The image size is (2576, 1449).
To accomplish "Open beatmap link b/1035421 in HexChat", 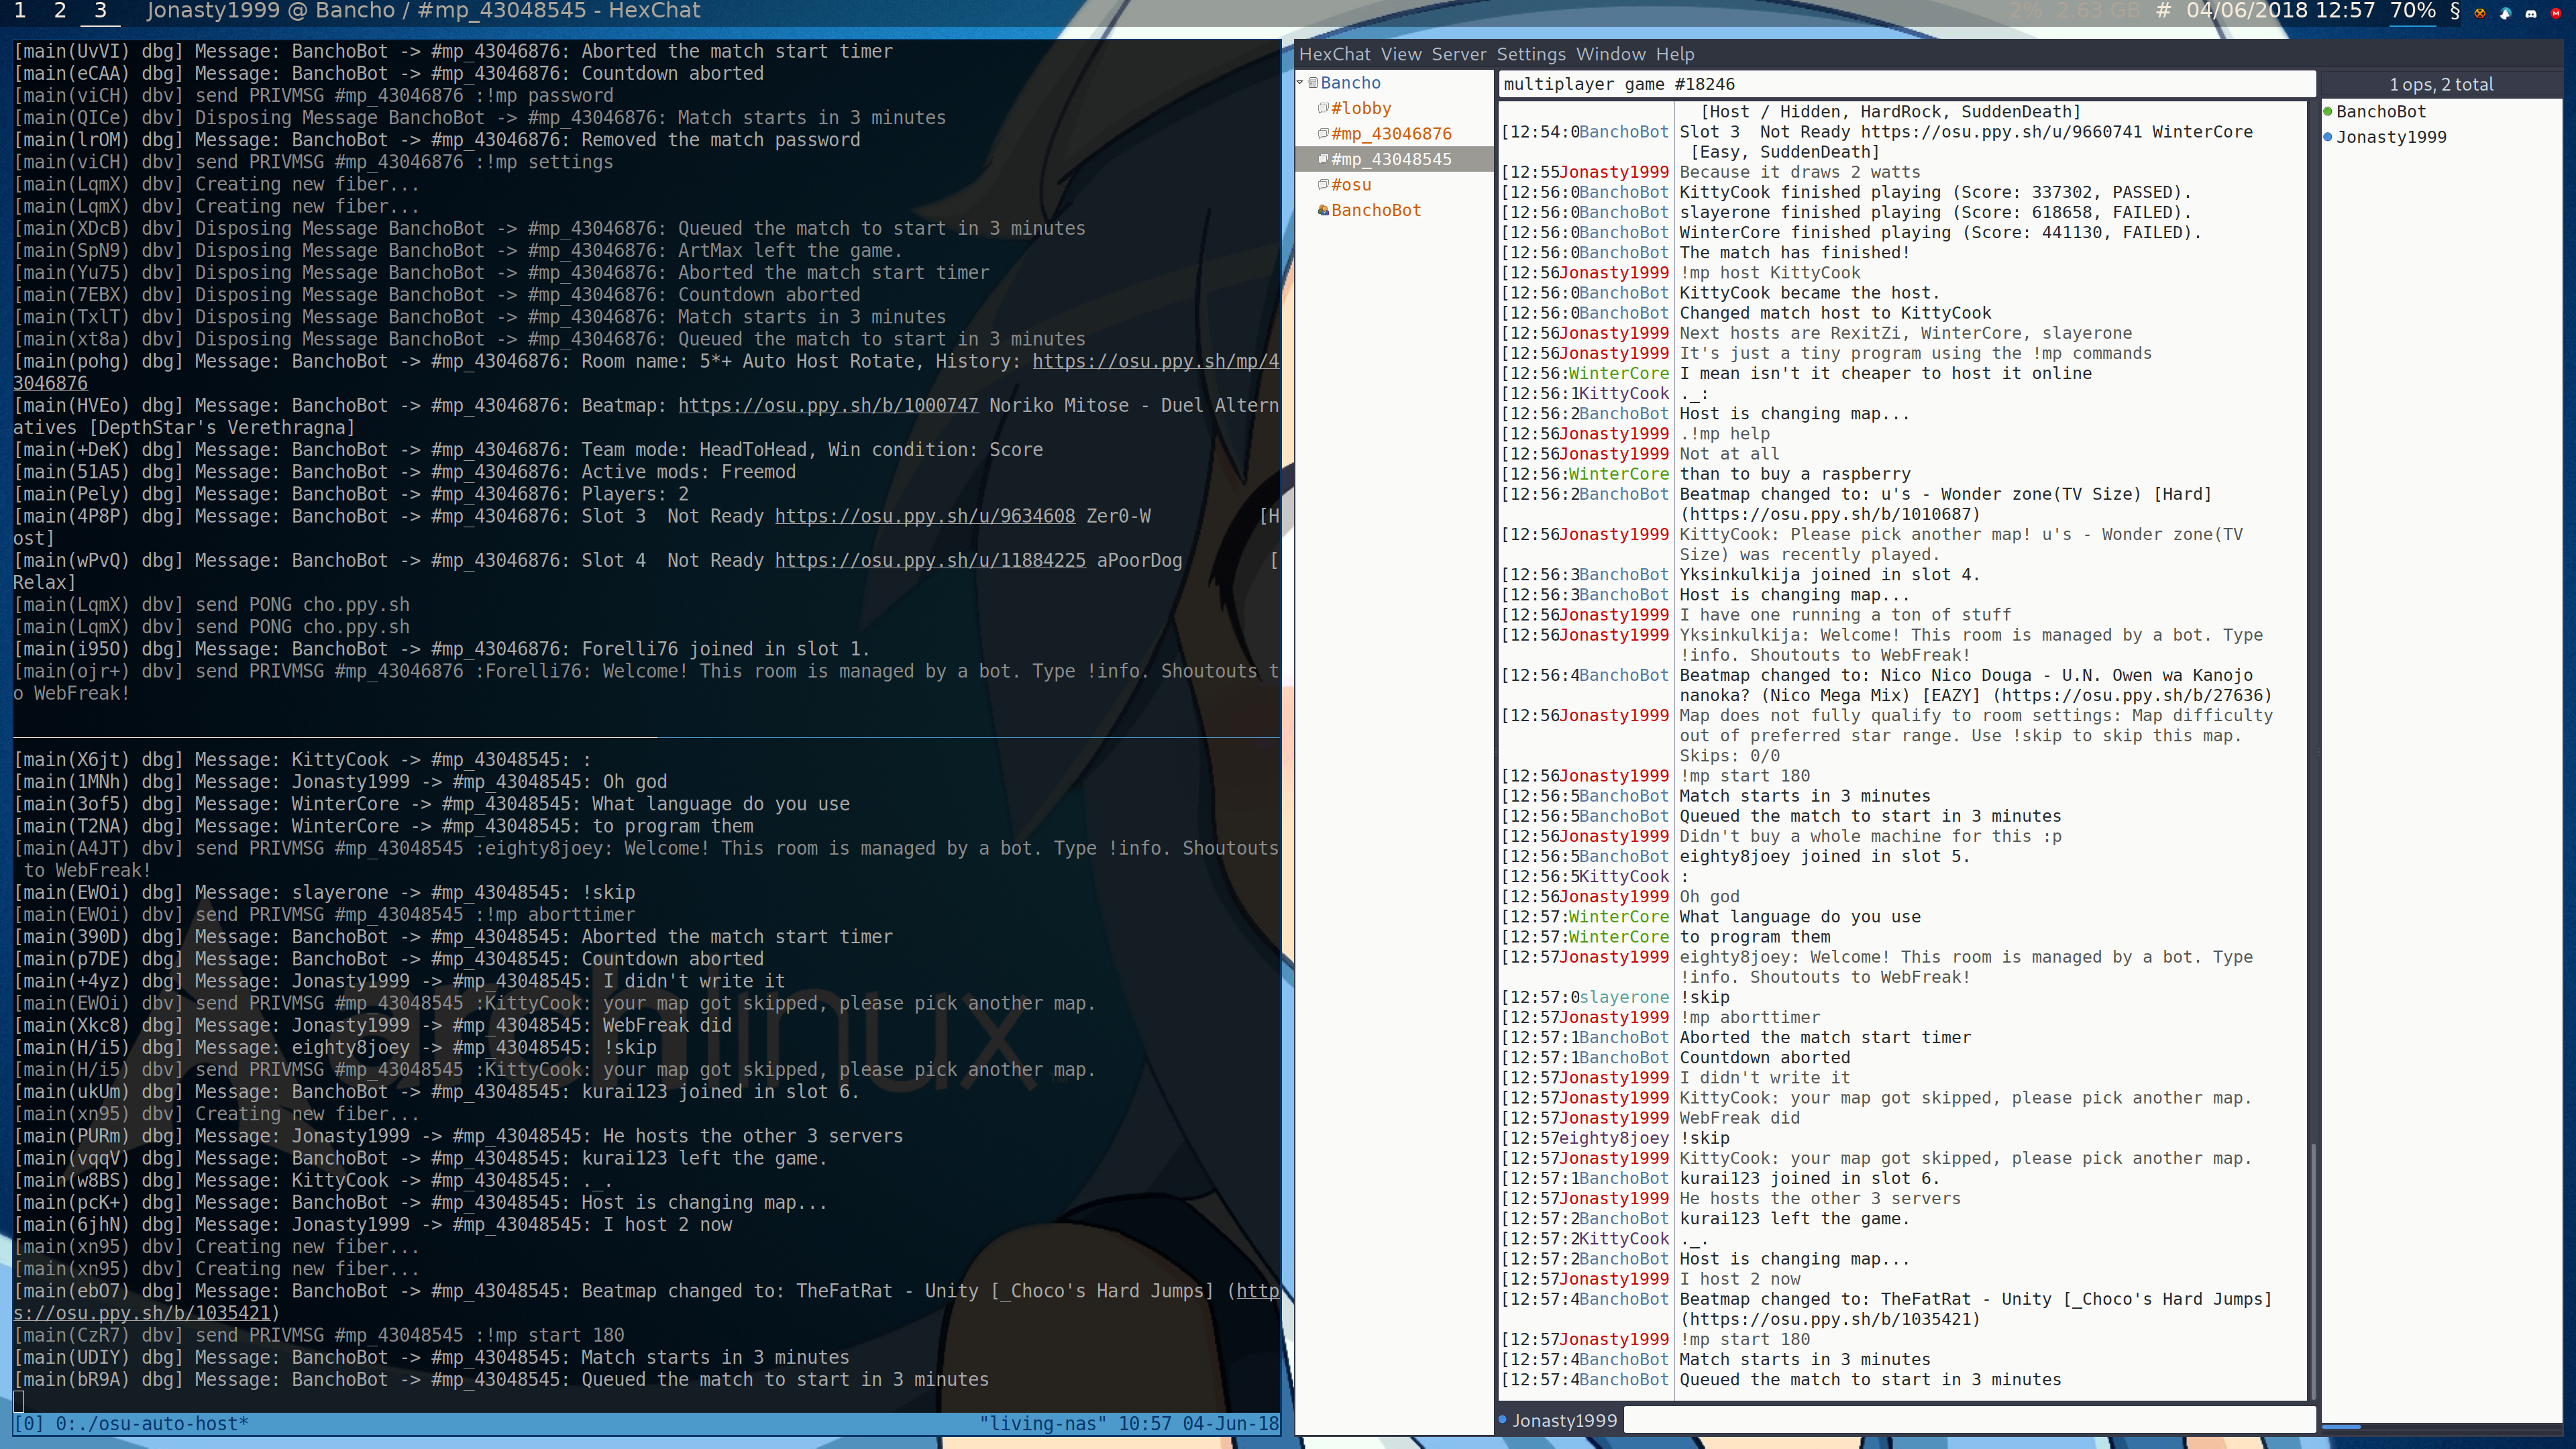I will tap(1829, 1319).
